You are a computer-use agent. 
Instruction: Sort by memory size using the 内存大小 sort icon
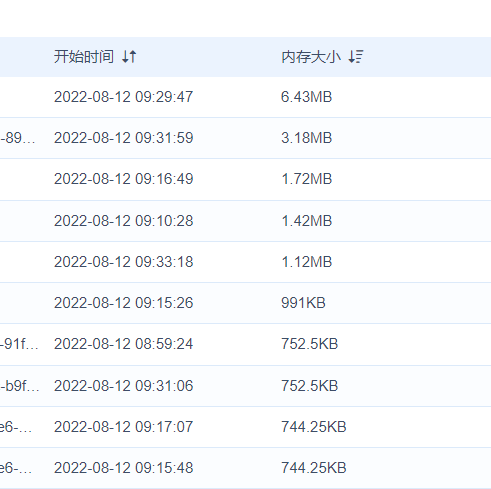[x=356, y=57]
